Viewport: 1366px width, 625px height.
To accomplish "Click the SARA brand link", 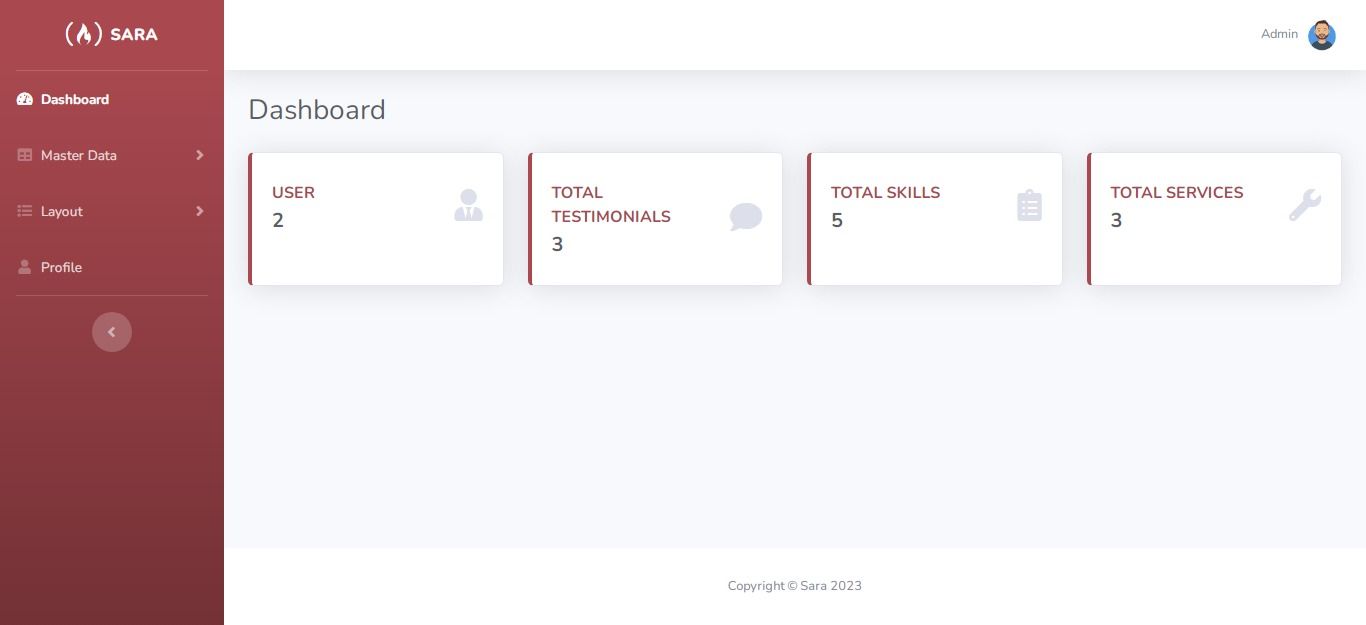I will click(x=112, y=34).
